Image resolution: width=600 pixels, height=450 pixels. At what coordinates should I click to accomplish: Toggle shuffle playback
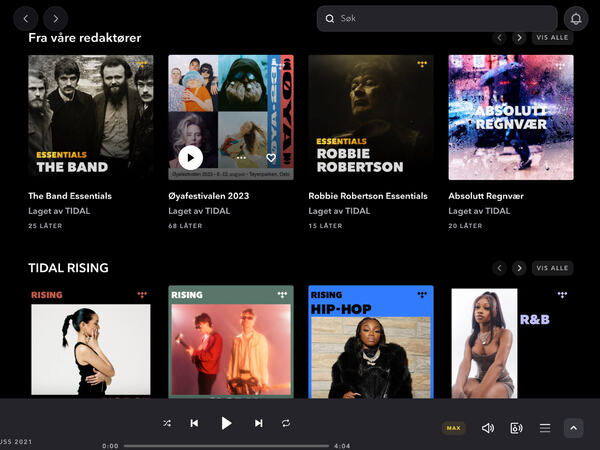click(x=167, y=423)
